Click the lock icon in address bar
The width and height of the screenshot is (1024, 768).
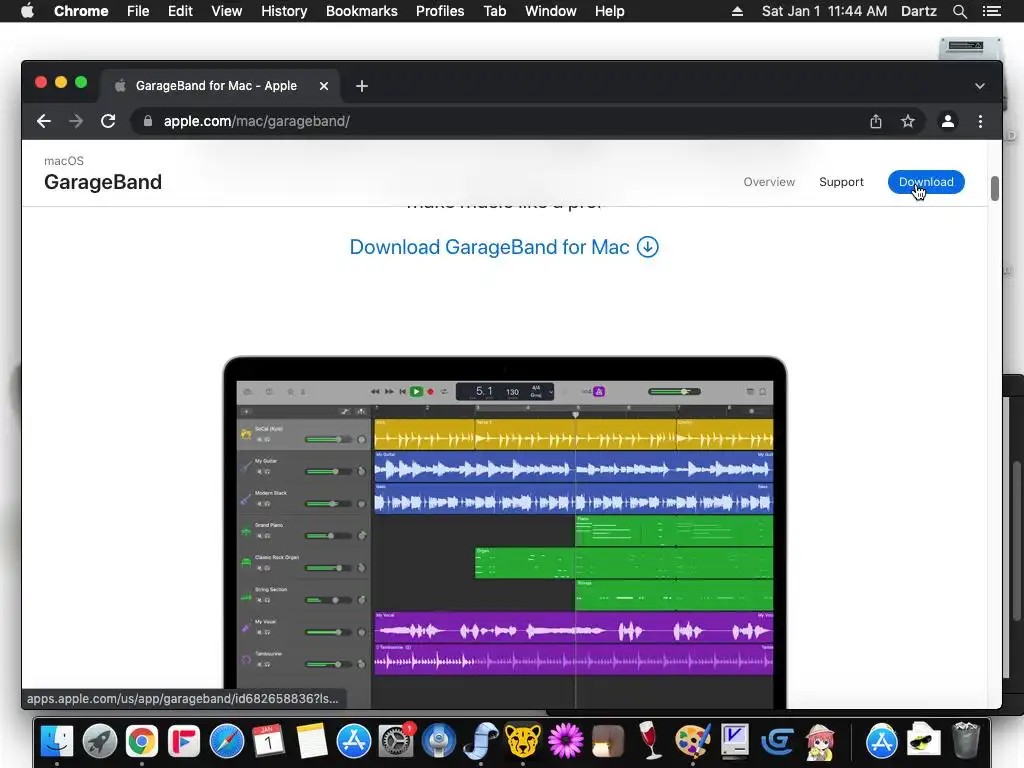pos(148,121)
